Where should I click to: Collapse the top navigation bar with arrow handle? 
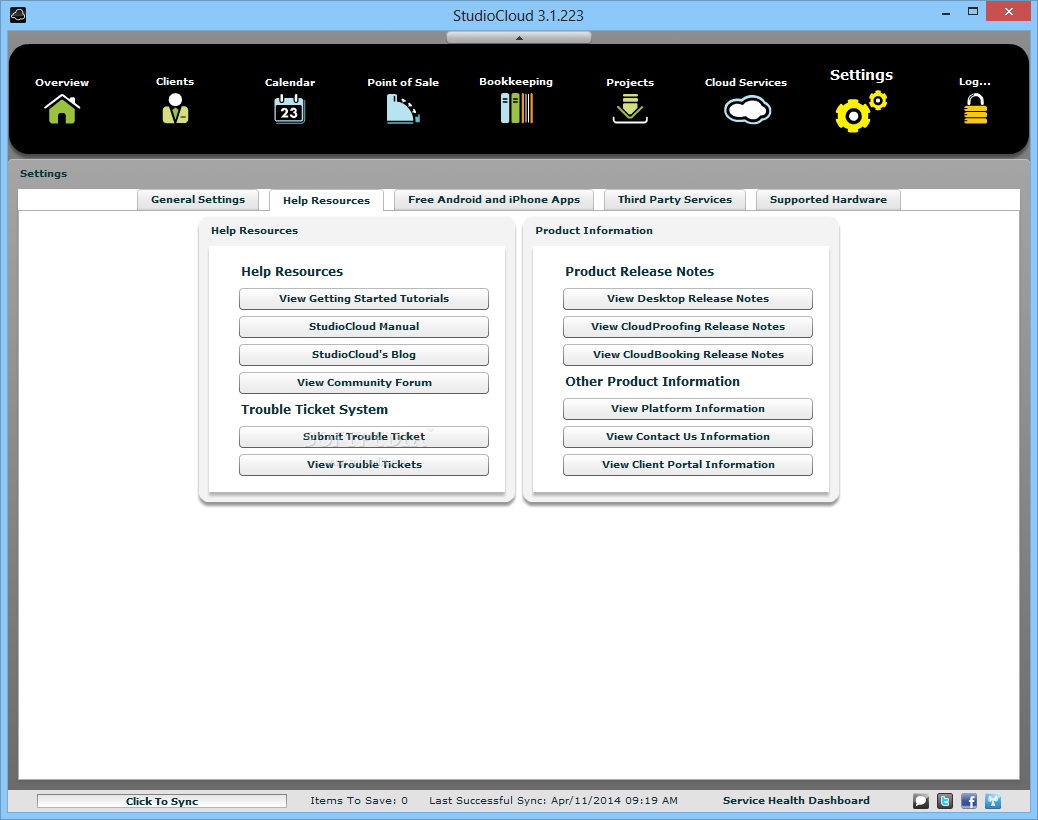tap(519, 38)
